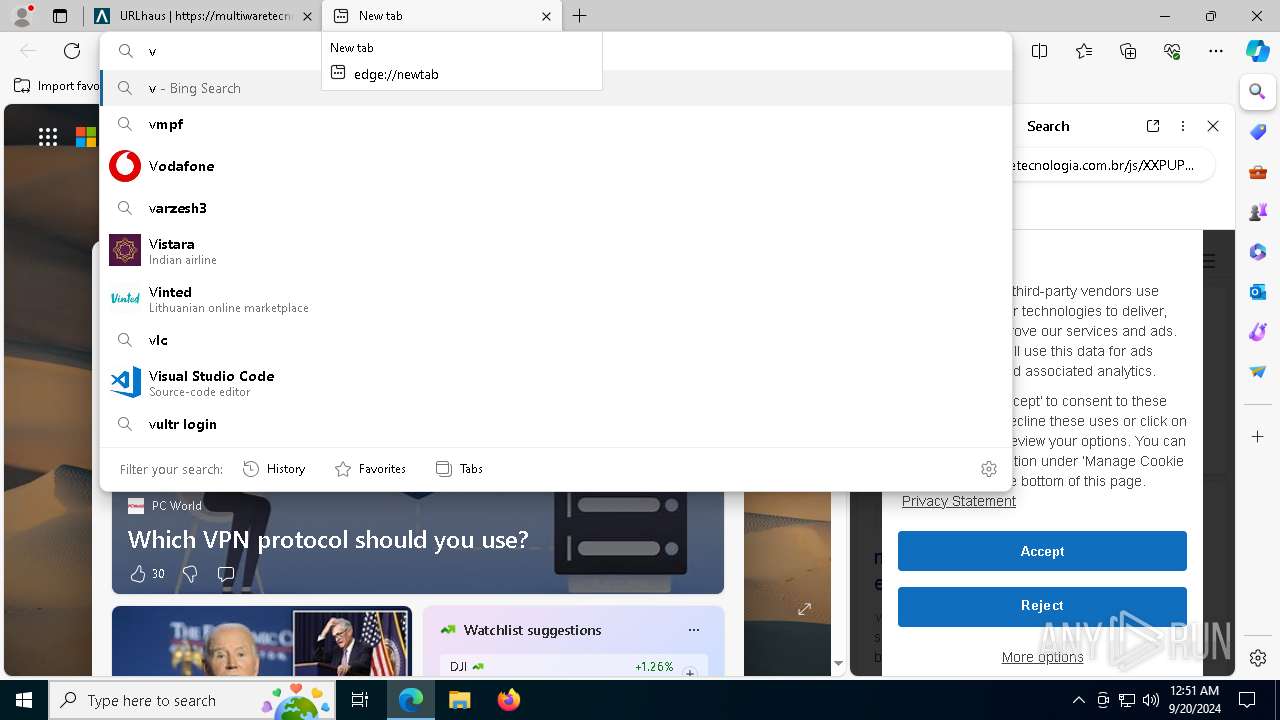Open the Import favorites bookmark

coord(58,86)
